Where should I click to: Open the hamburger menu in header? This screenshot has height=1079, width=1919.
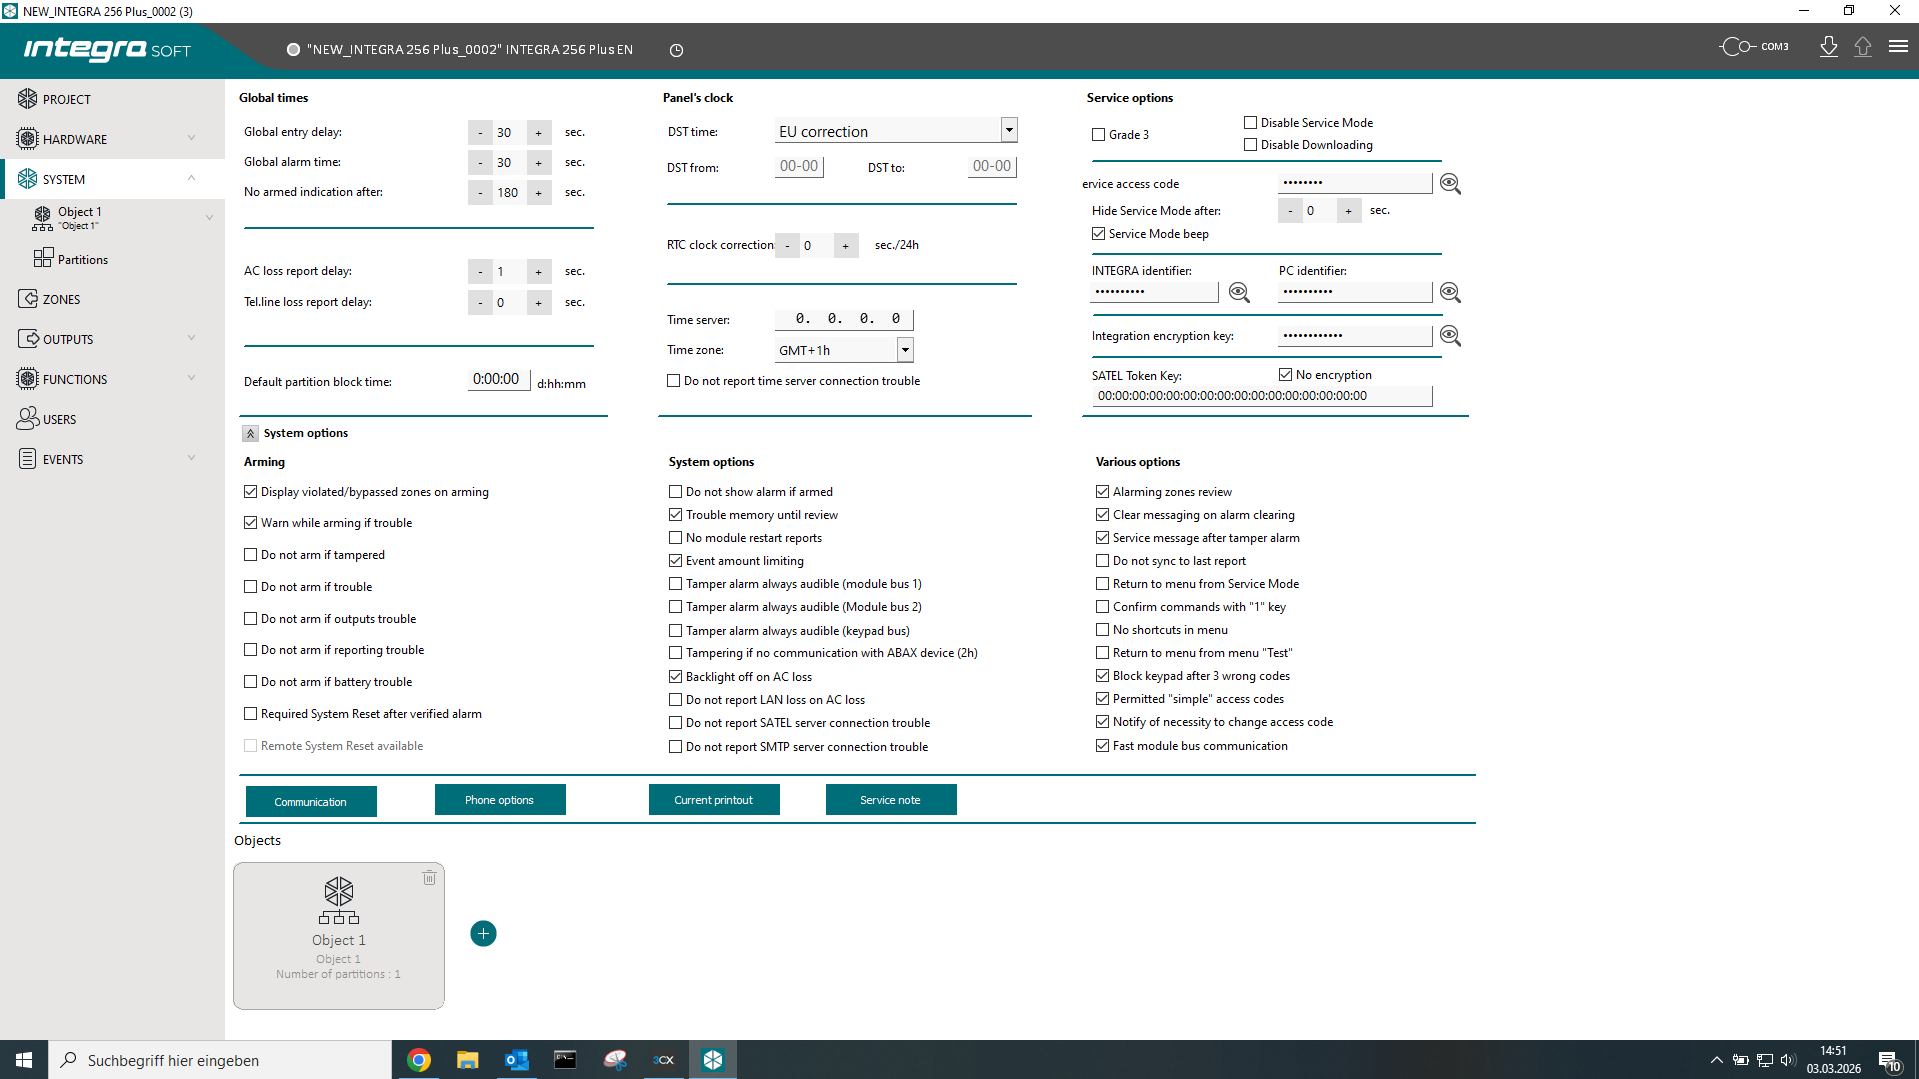1897,47
